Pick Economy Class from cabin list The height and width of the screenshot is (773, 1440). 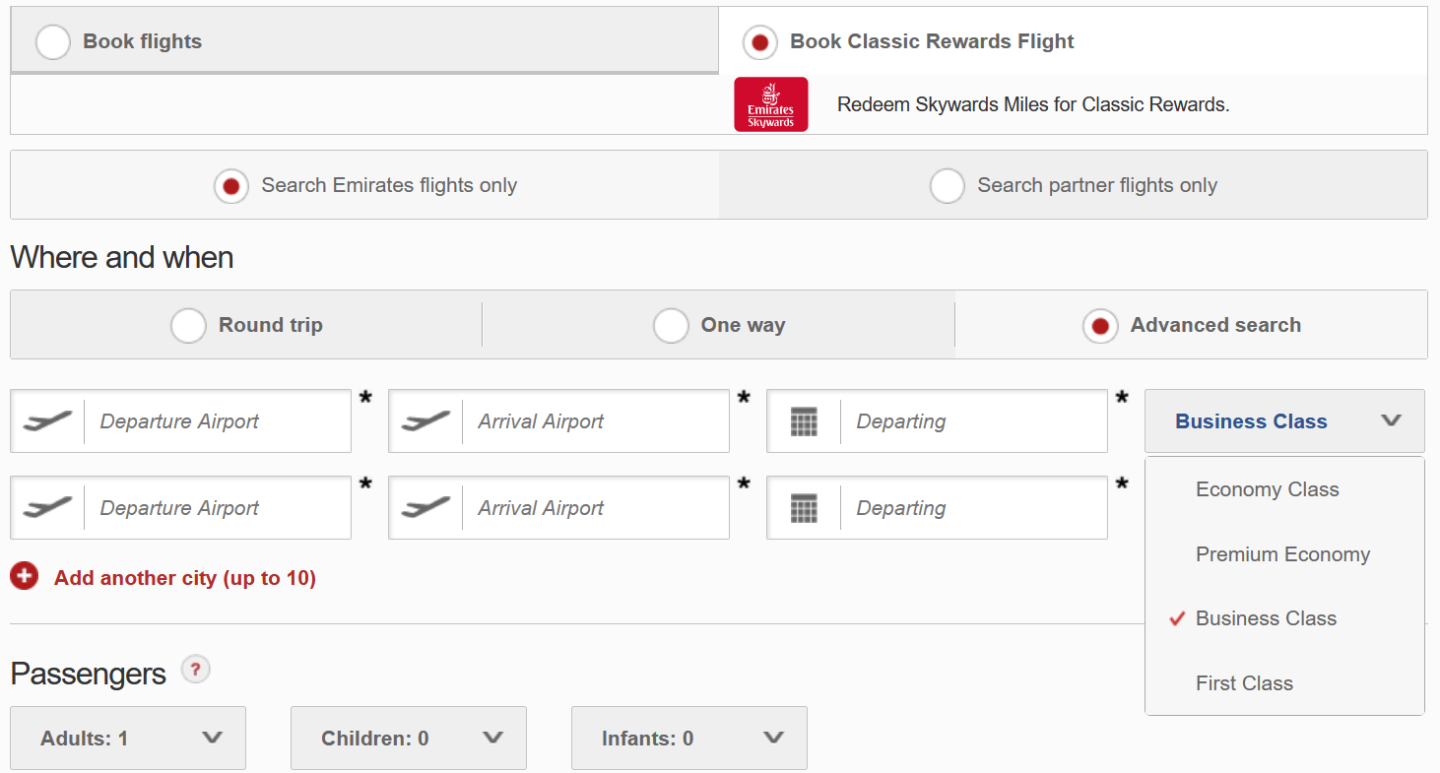[1266, 489]
